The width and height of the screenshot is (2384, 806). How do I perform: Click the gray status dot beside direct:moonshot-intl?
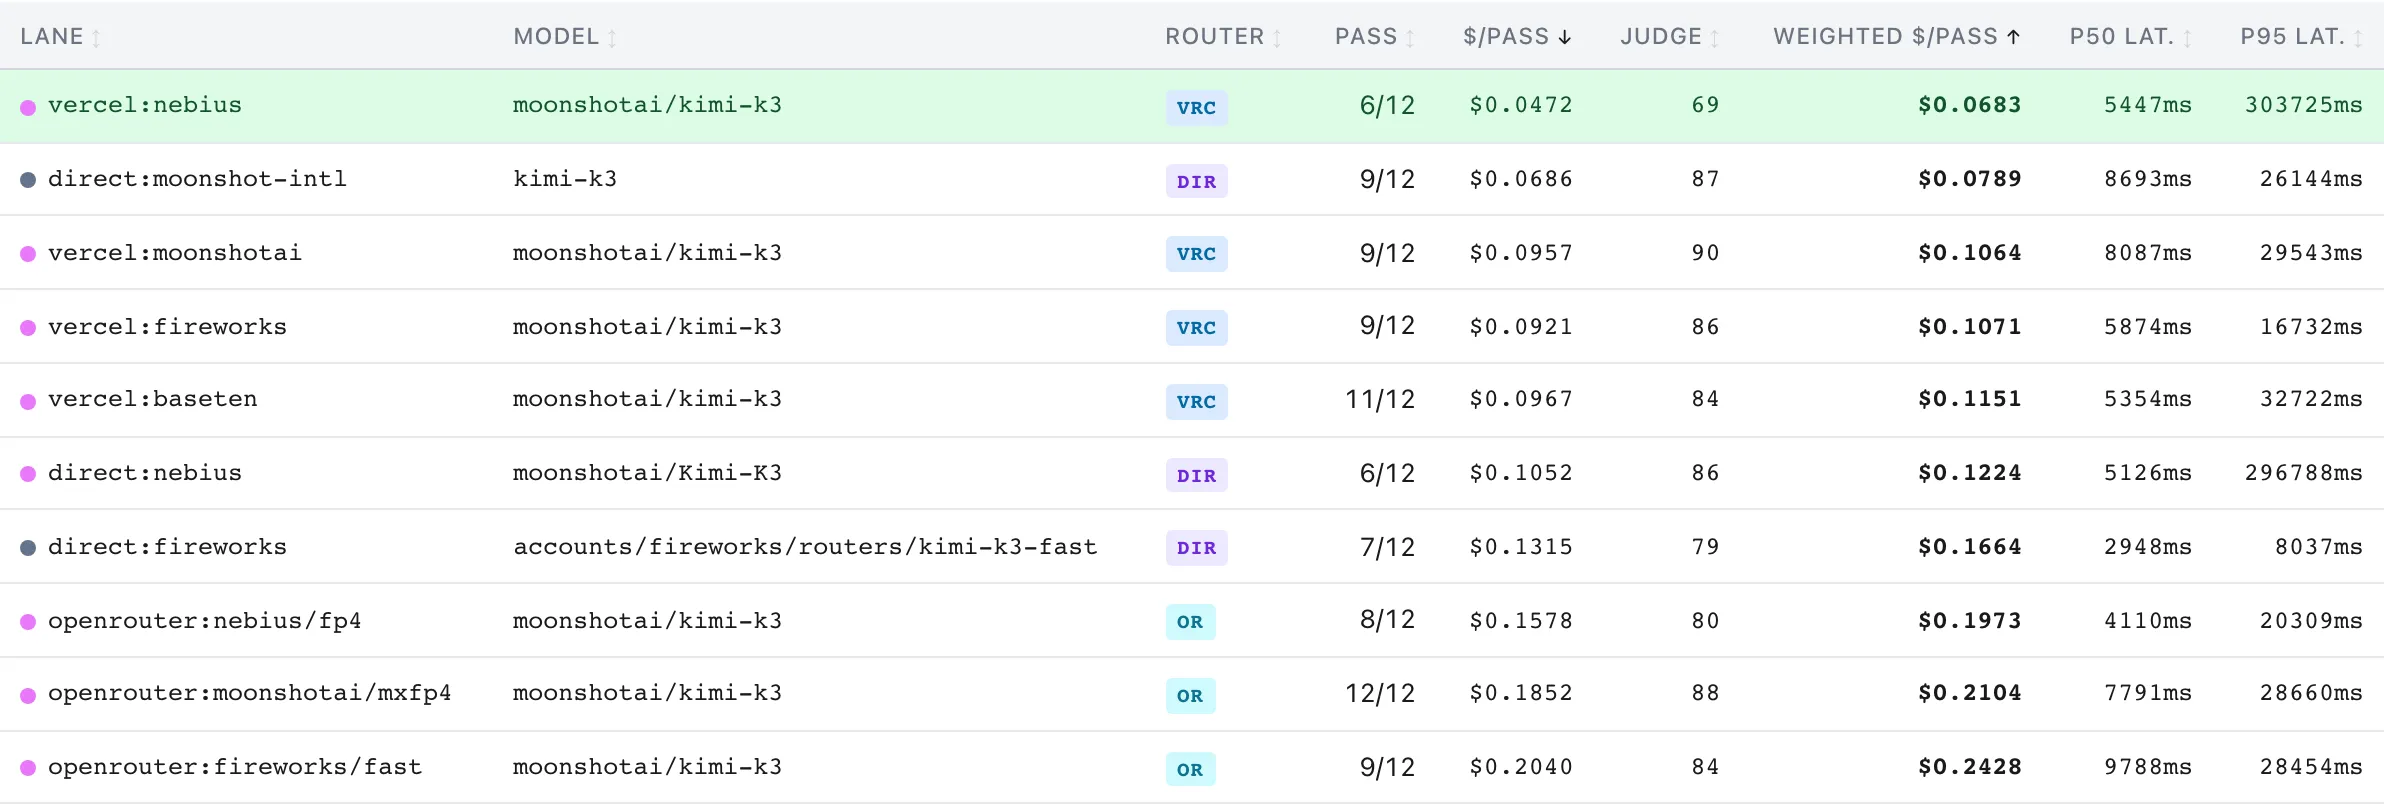(28, 180)
